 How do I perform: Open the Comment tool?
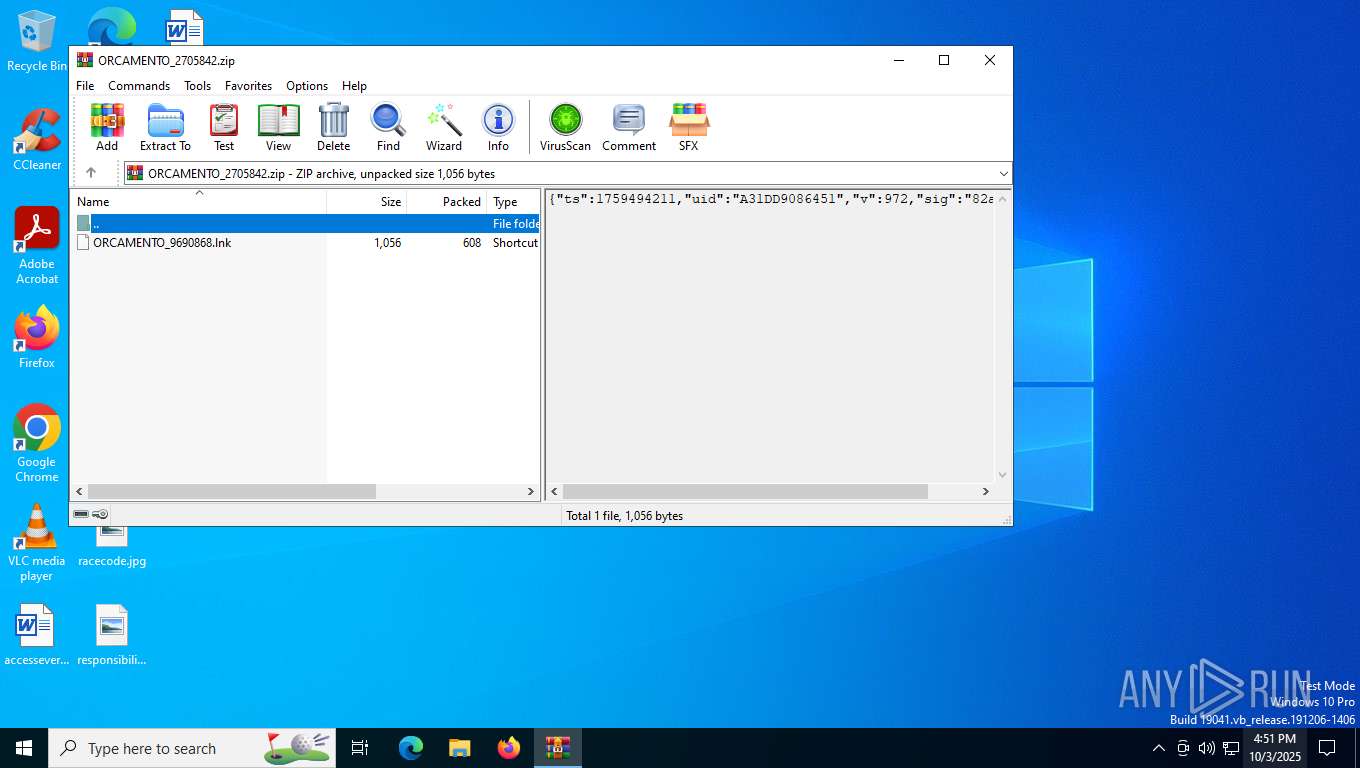pos(629,127)
